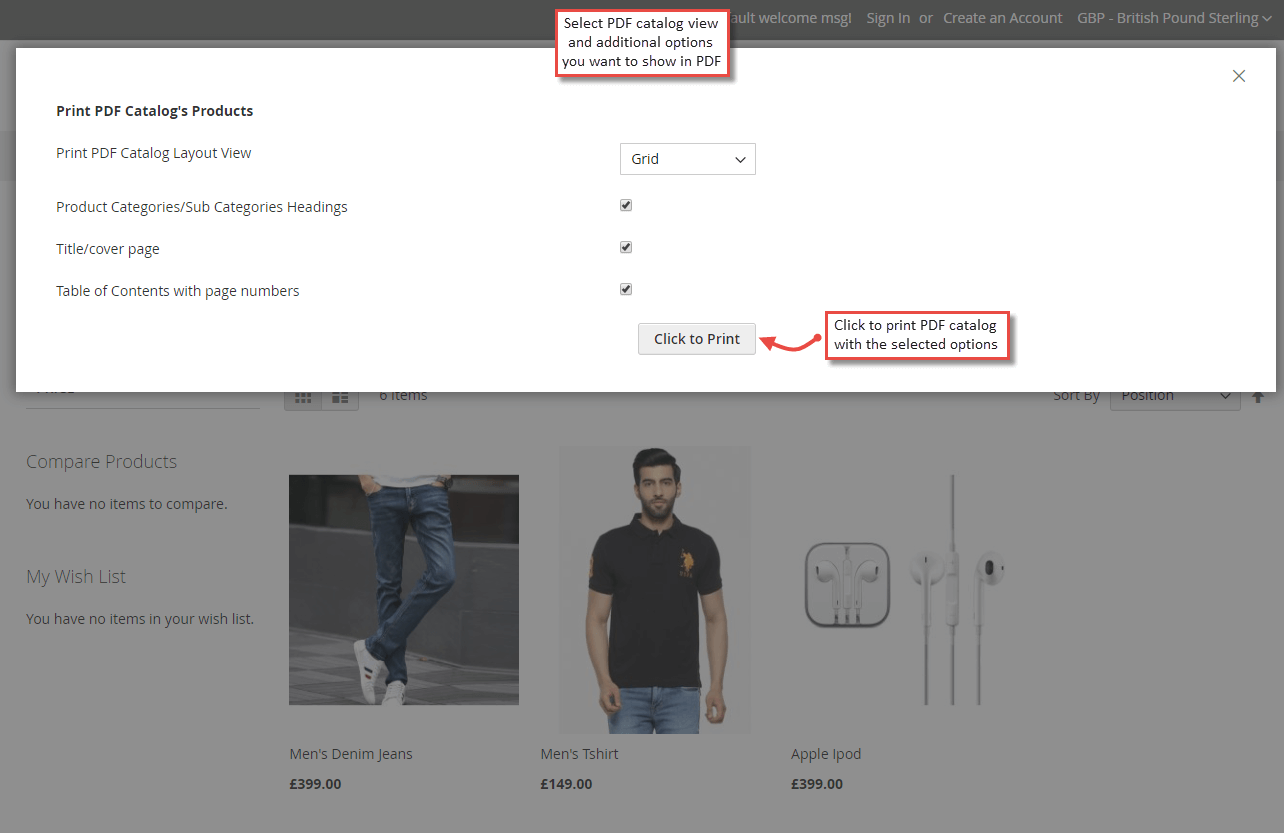Click the sort direction arrow icon
1284x833 pixels.
click(1258, 396)
